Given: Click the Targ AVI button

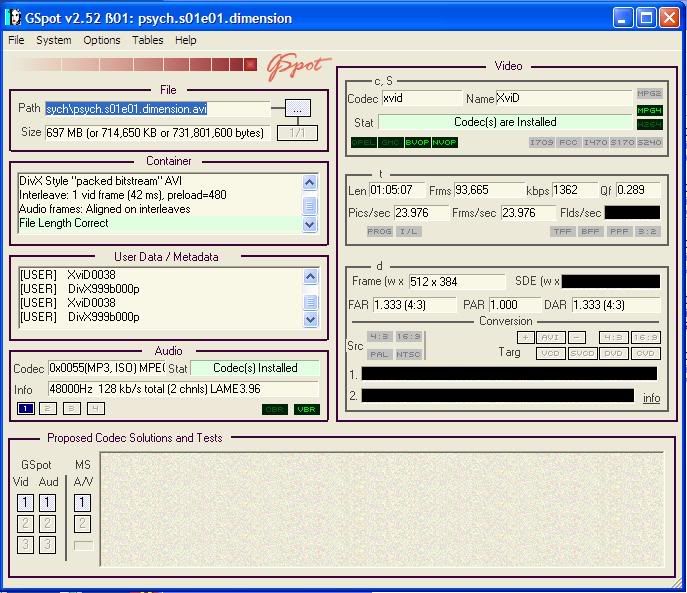Looking at the screenshot, I should (x=551, y=337).
